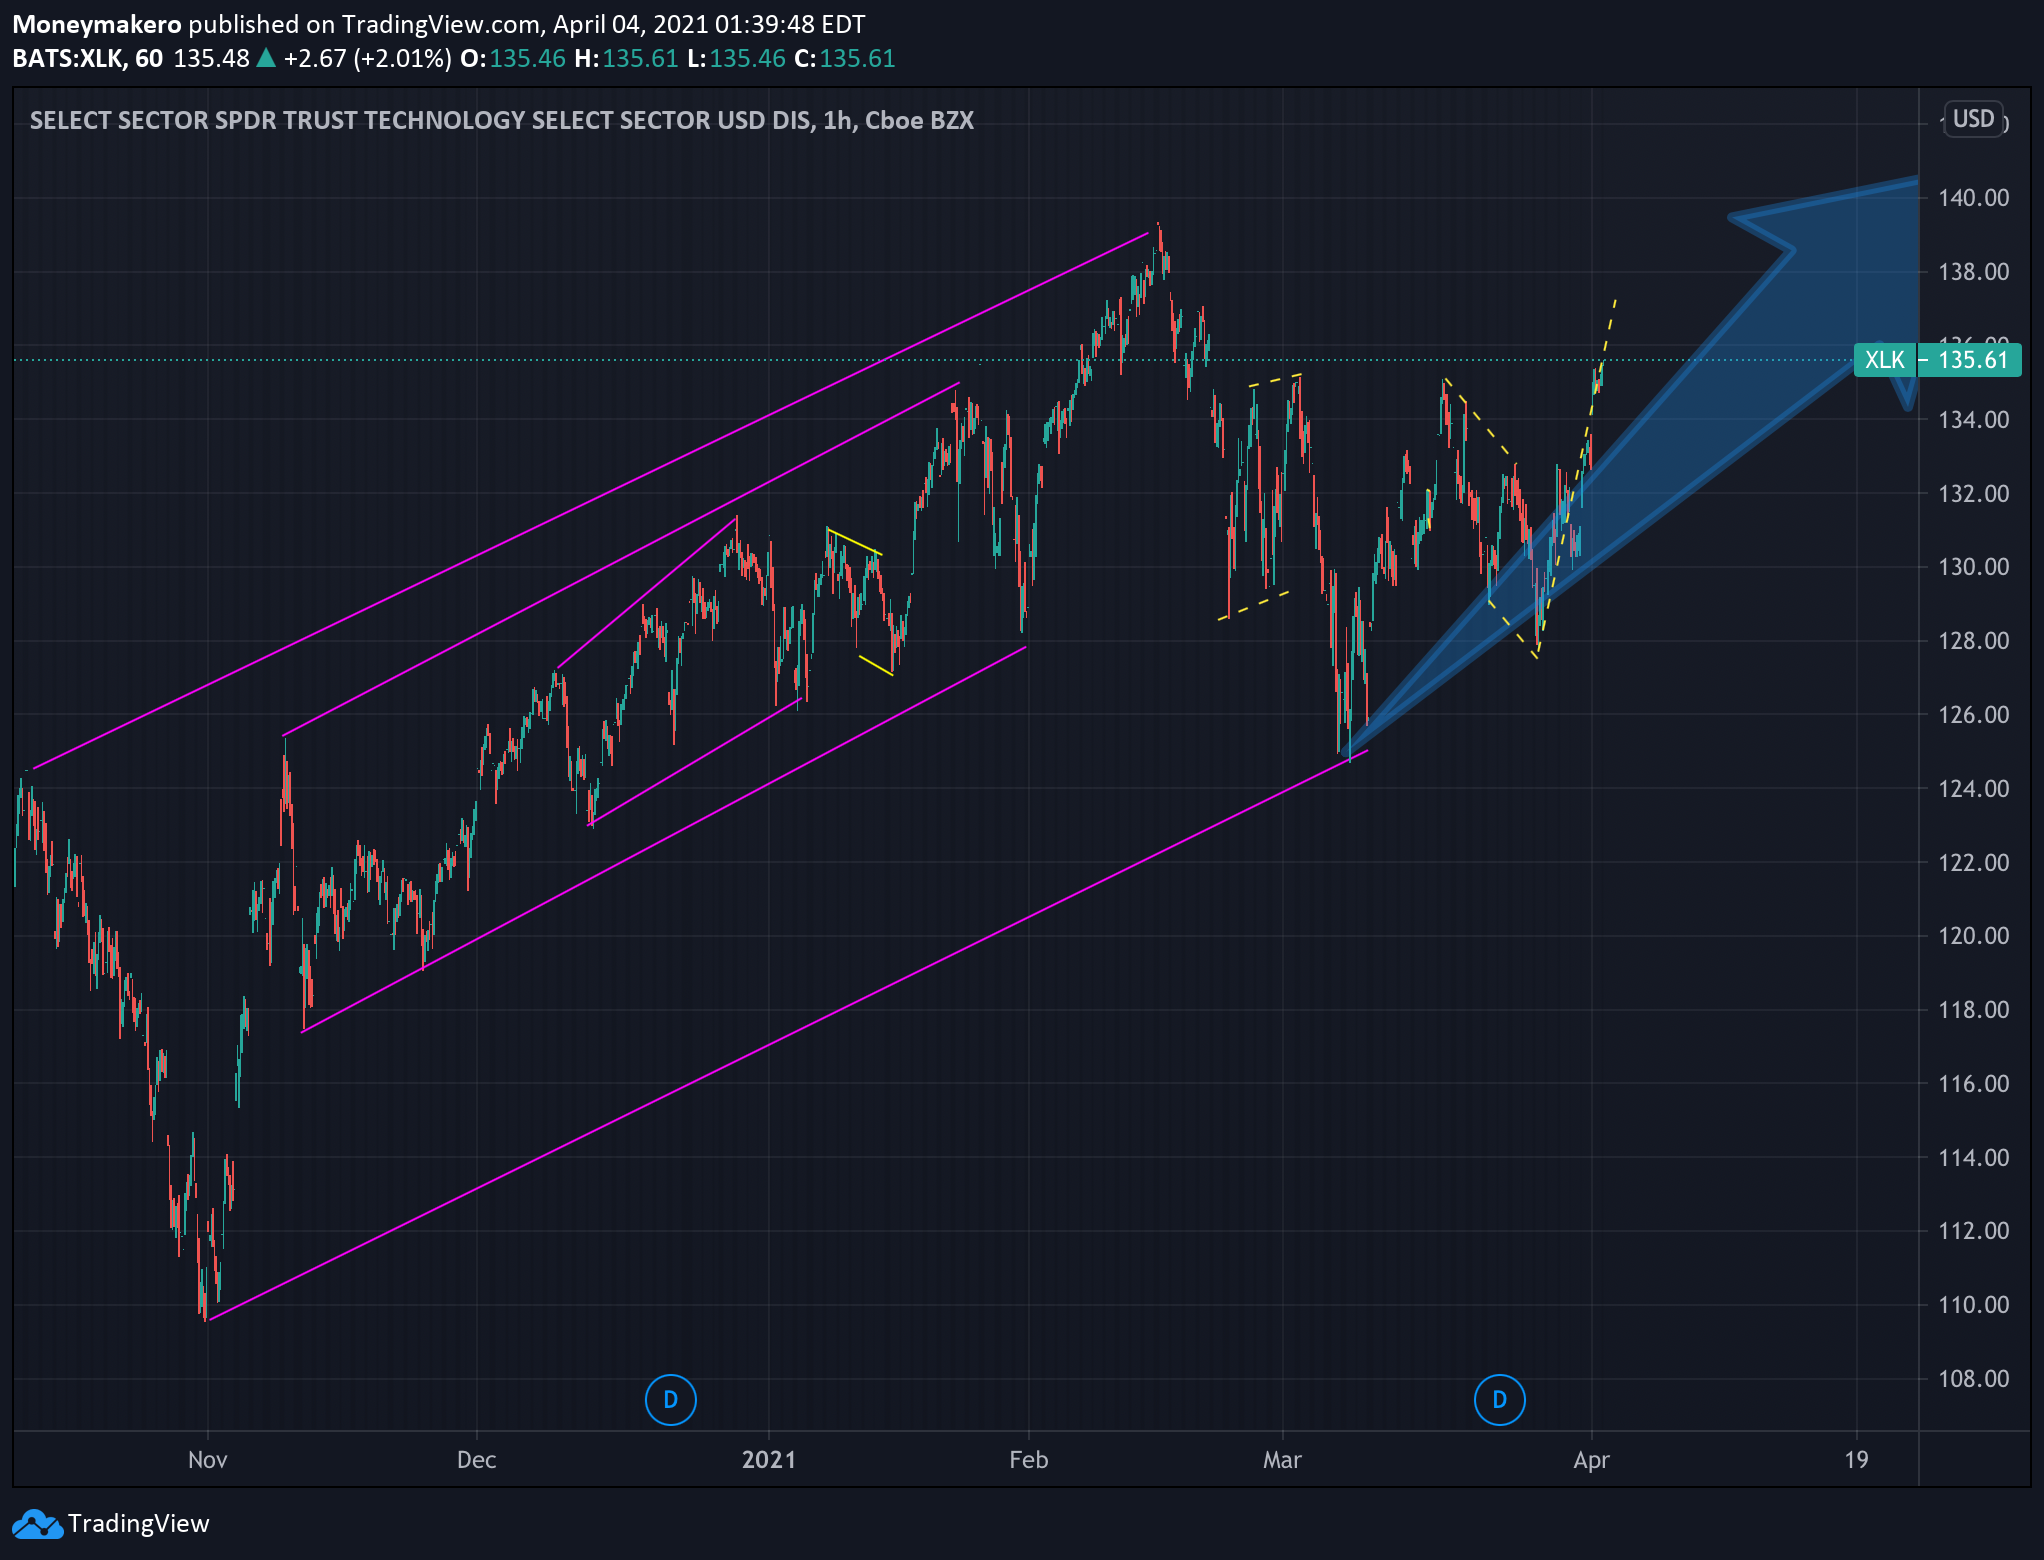
Task: Click the Mar time axis label
Action: [x=1282, y=1460]
